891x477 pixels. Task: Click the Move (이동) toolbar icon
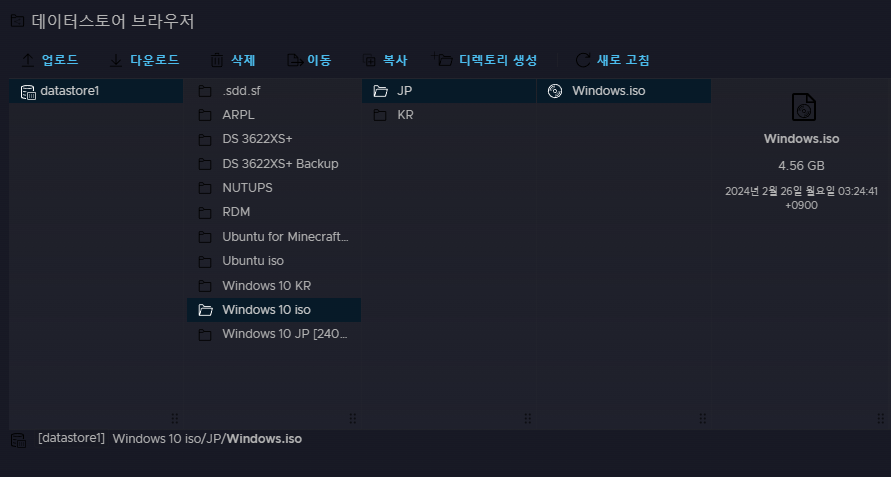(x=294, y=61)
